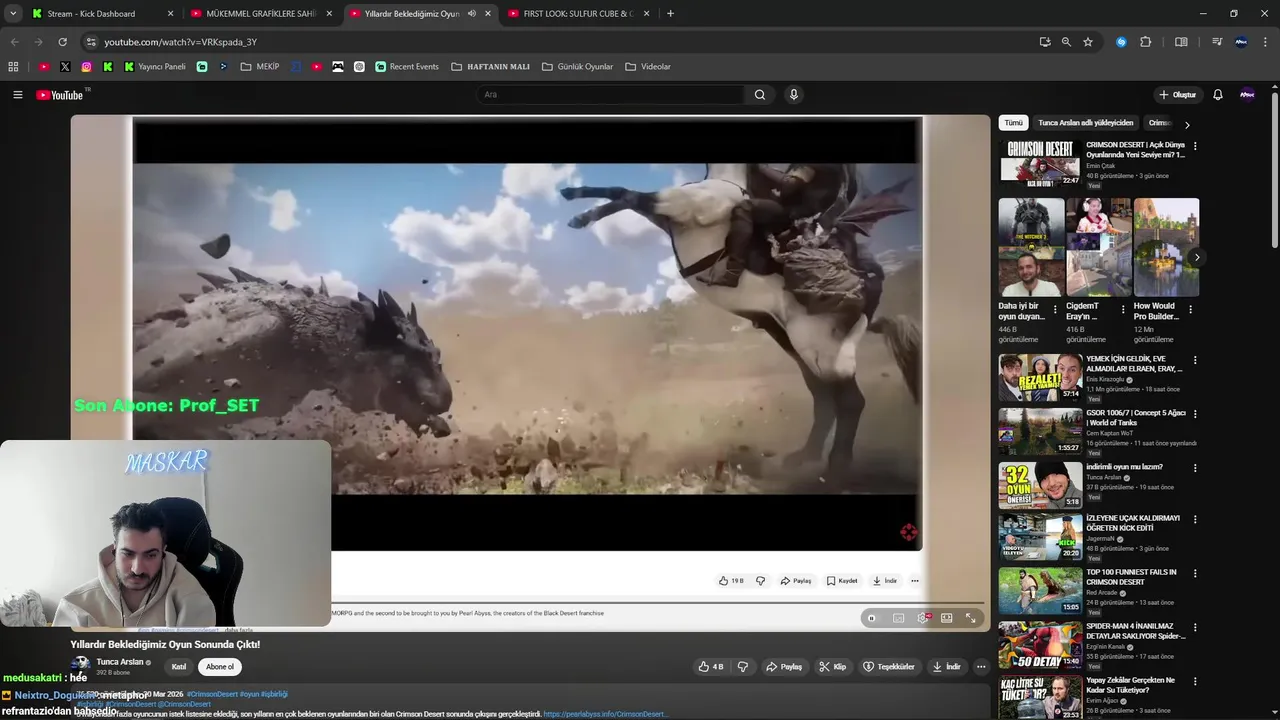Toggle subtitles on the video player
Image resolution: width=1280 pixels, height=720 pixels.
[899, 618]
